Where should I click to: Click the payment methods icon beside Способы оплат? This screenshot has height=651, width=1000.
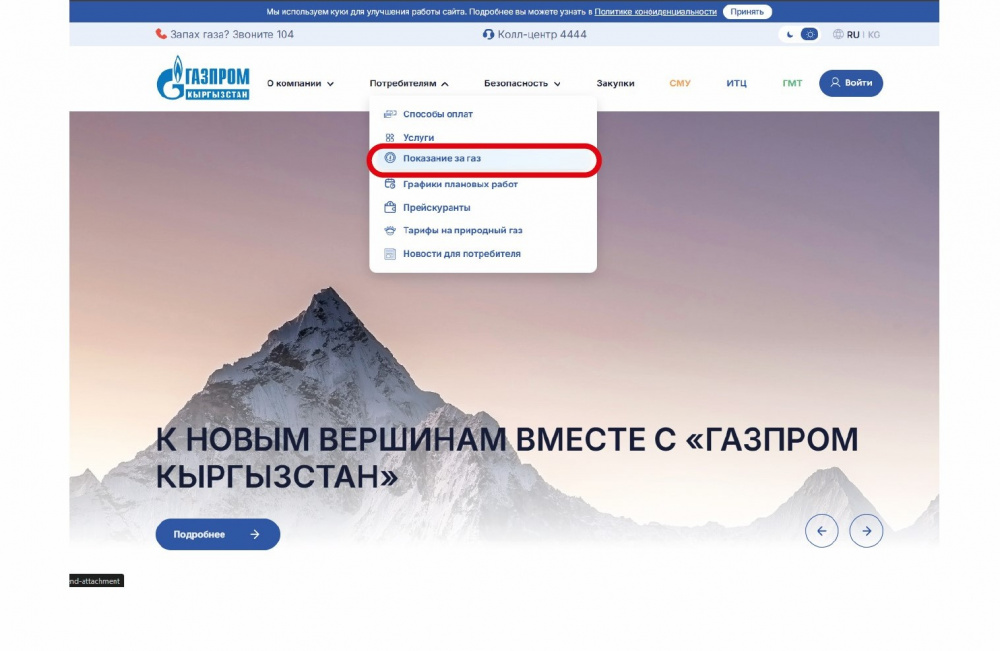(x=390, y=114)
